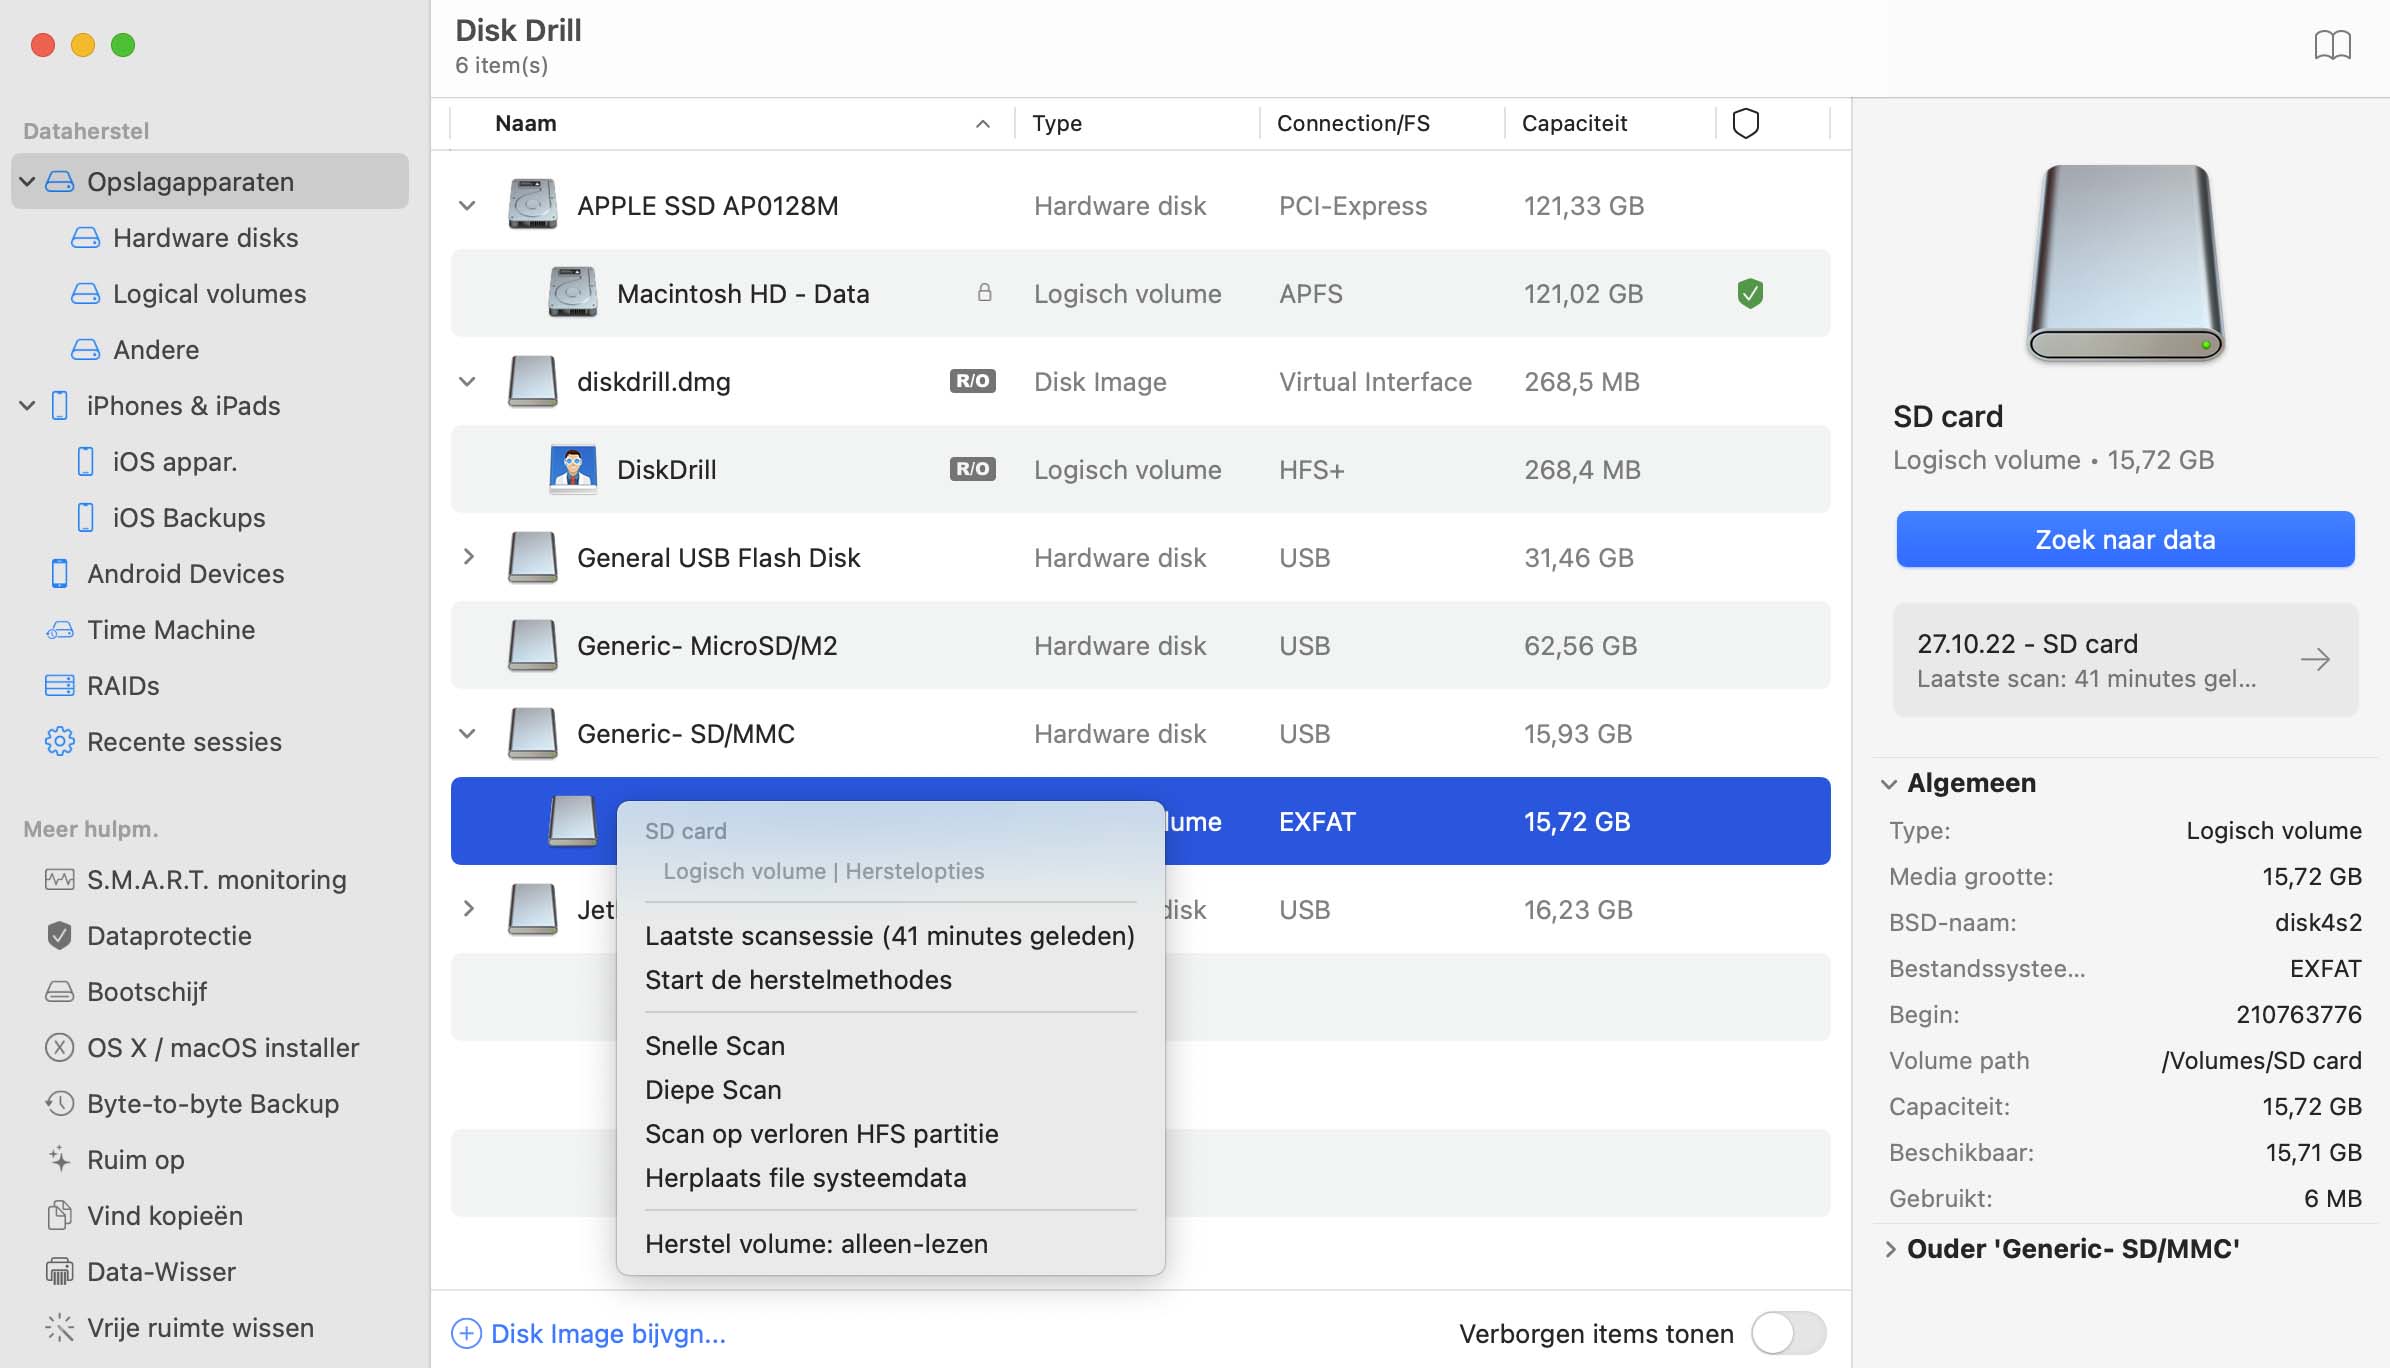Image resolution: width=2390 pixels, height=1368 pixels.
Task: Click the R/O badge on diskdrill.dmg row
Action: point(972,381)
